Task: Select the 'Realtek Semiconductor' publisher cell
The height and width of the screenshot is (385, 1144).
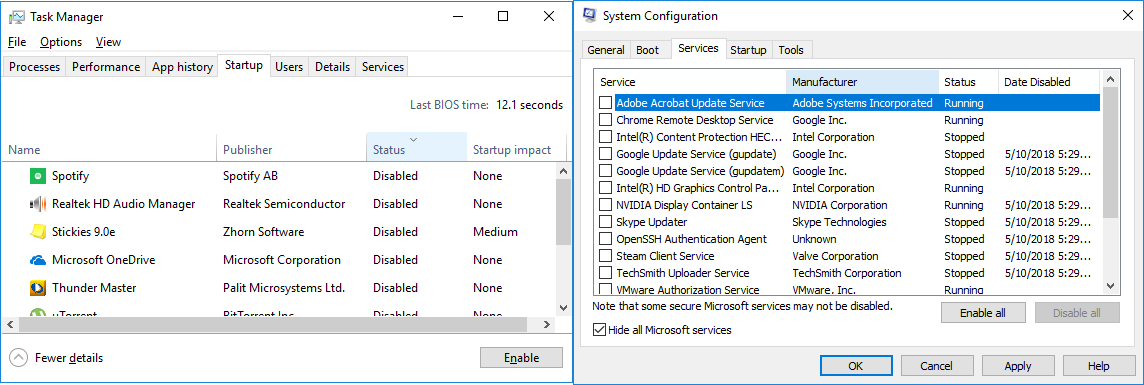Action: coord(284,204)
